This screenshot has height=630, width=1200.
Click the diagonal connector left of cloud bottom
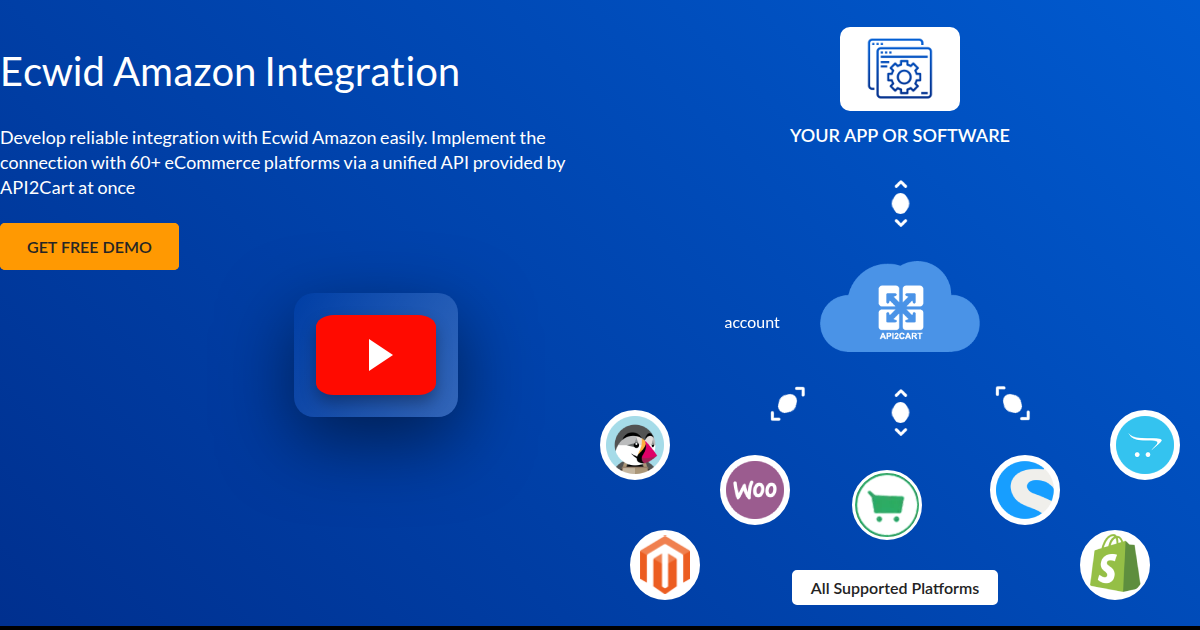(x=788, y=404)
